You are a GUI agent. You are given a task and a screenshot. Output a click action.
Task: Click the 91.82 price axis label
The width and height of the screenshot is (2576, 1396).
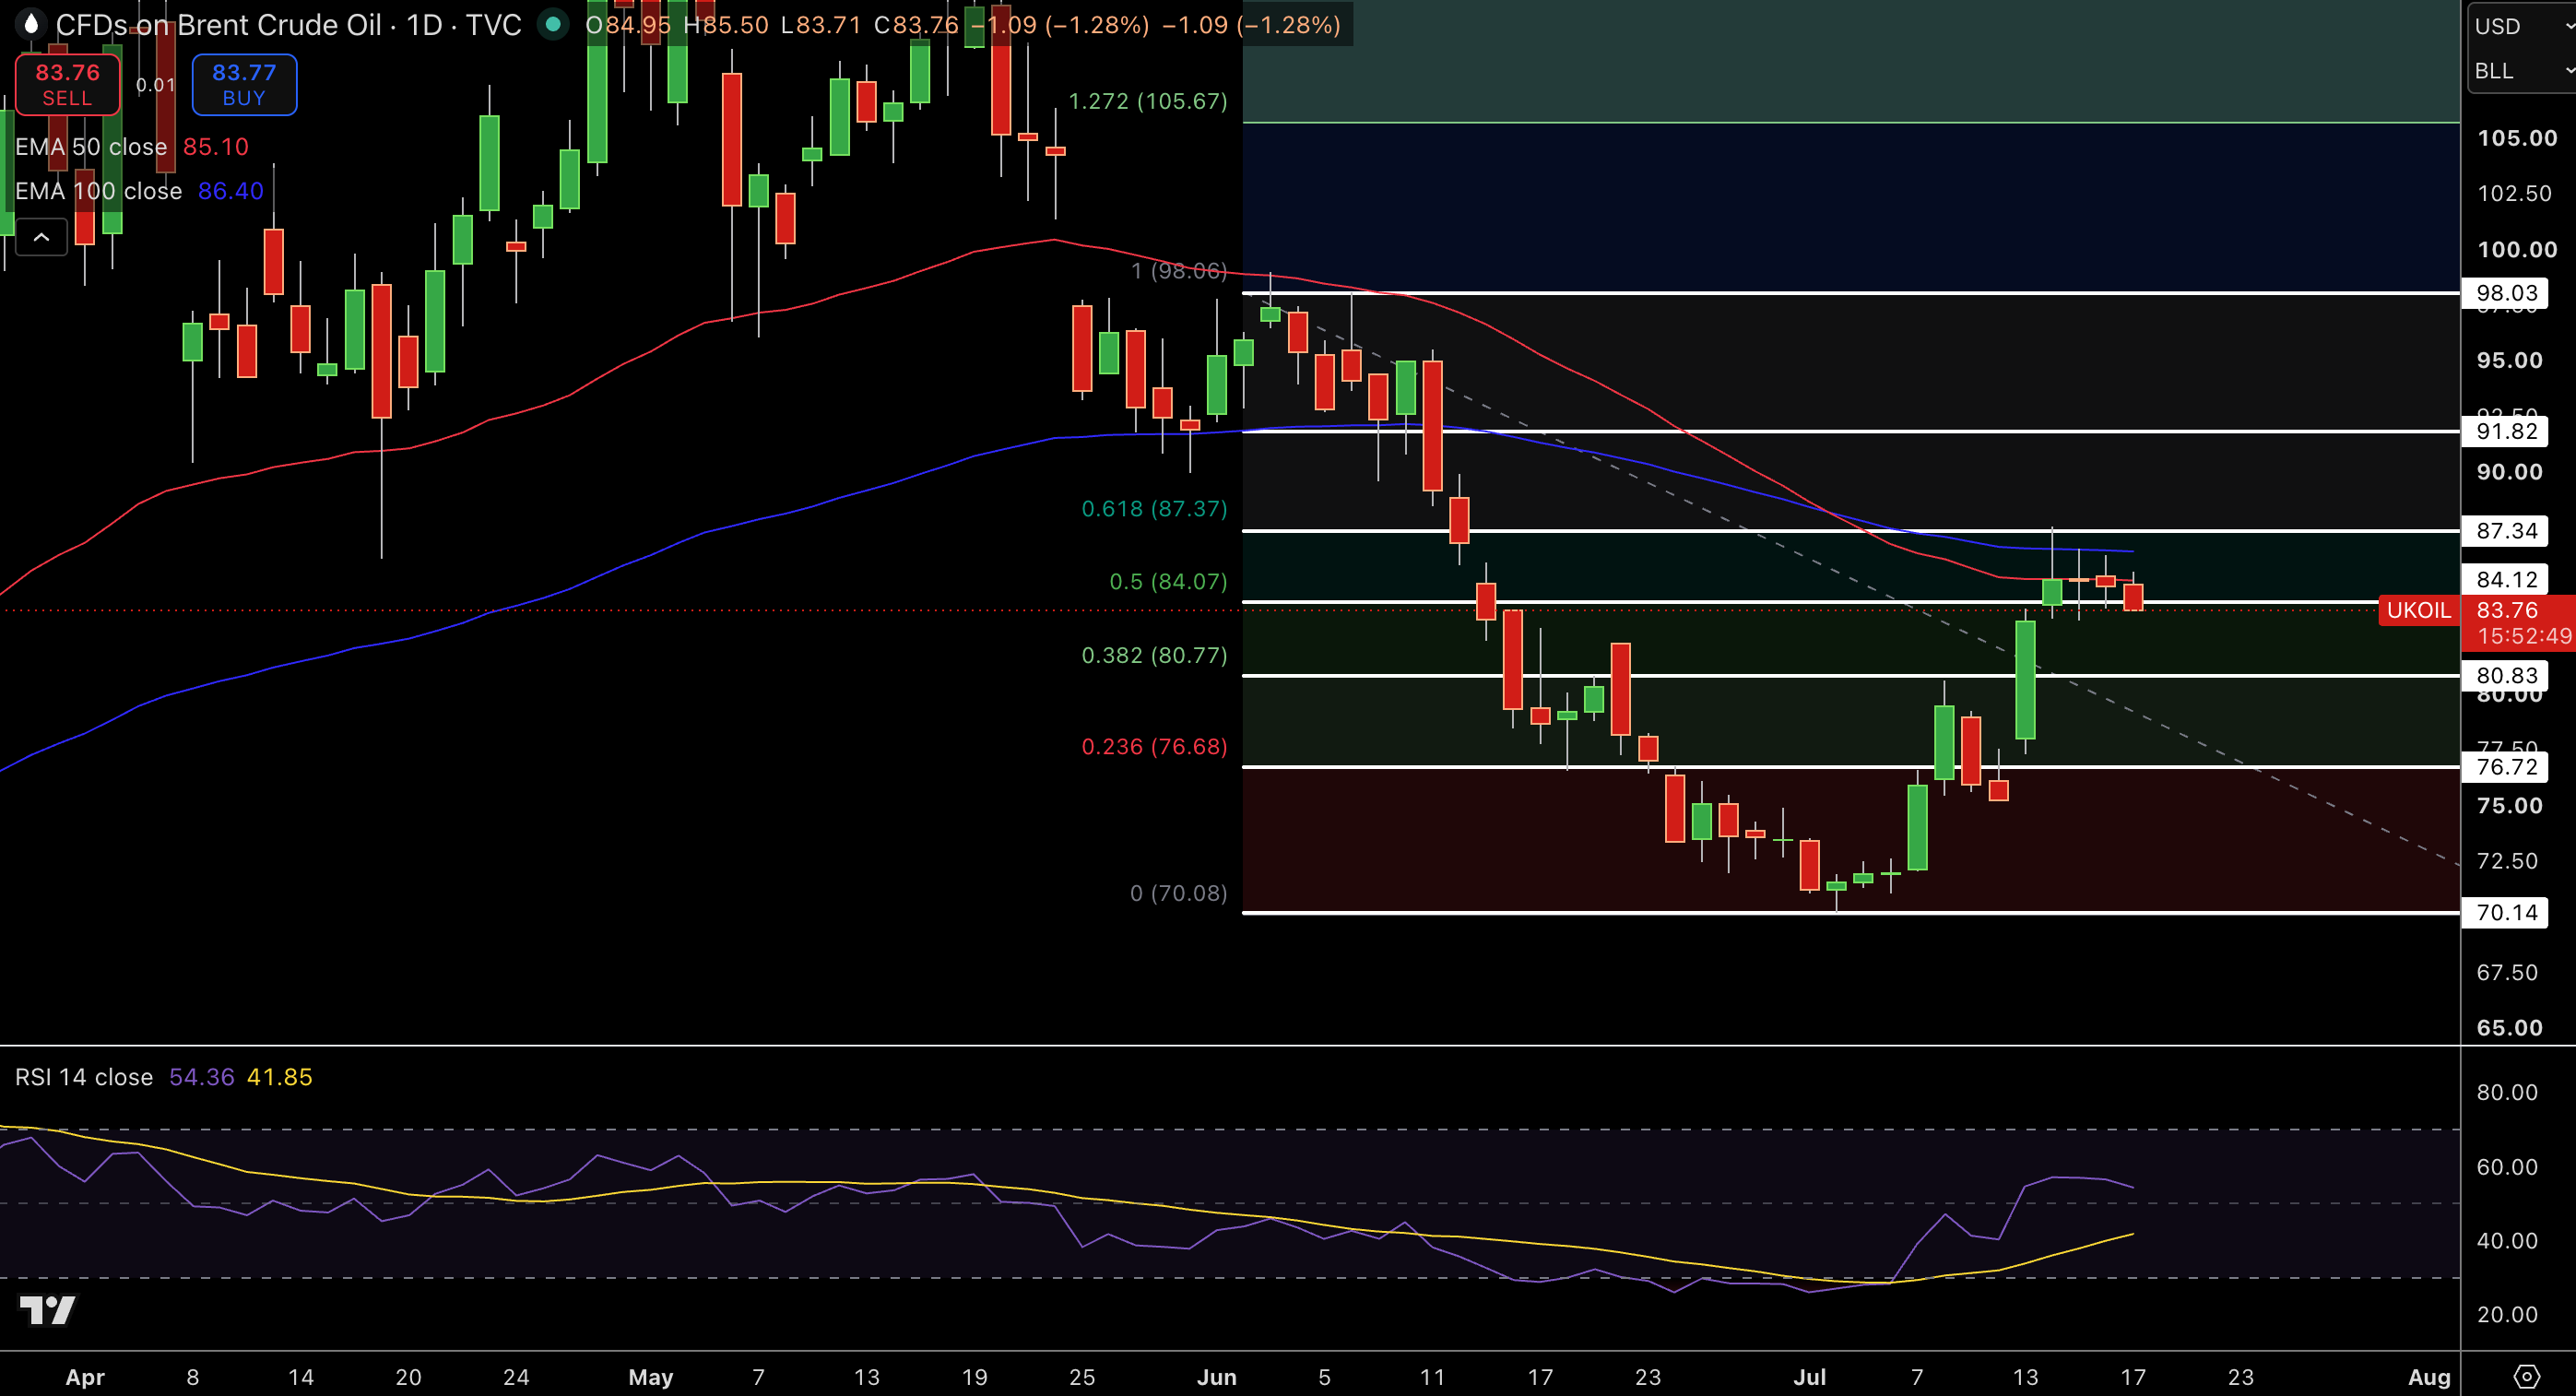tap(2506, 431)
